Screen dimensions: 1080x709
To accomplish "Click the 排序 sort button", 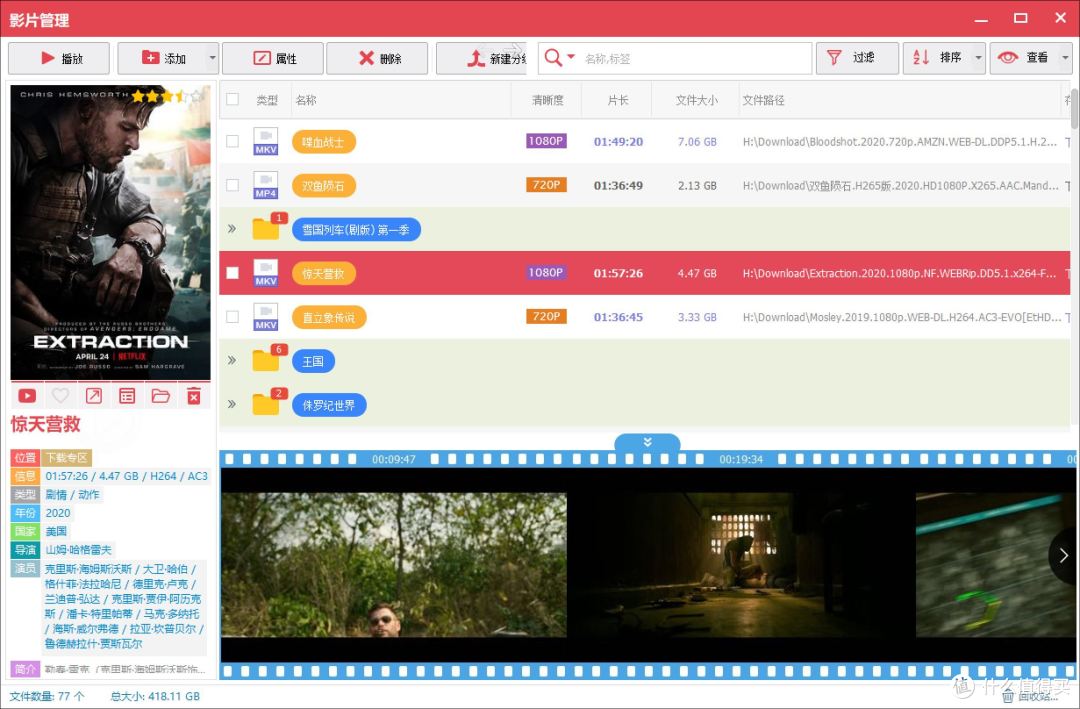I will (937, 58).
